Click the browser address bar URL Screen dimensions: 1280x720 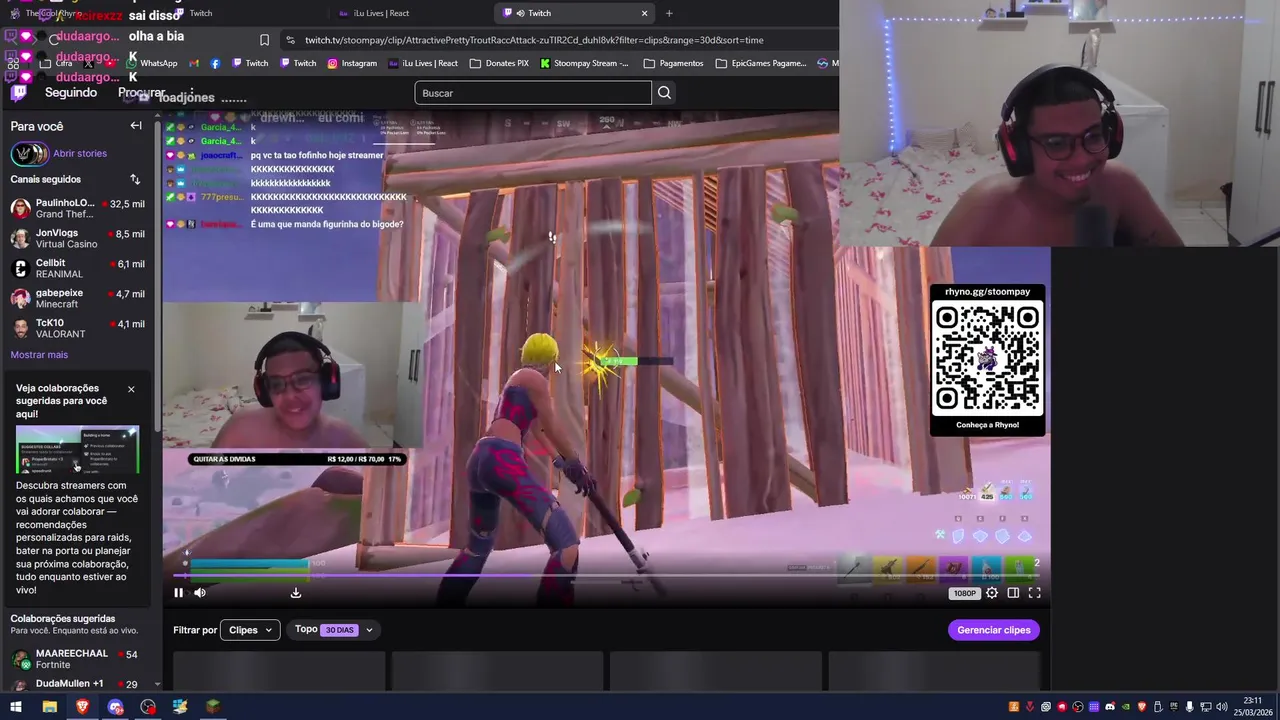tap(534, 40)
